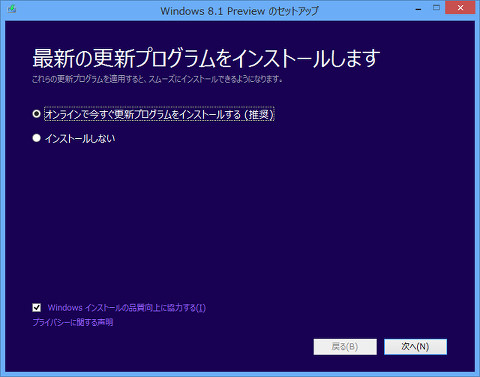This screenshot has width=480, height=377.
Task: Close the setup window with the red X
Action: (x=460, y=8)
